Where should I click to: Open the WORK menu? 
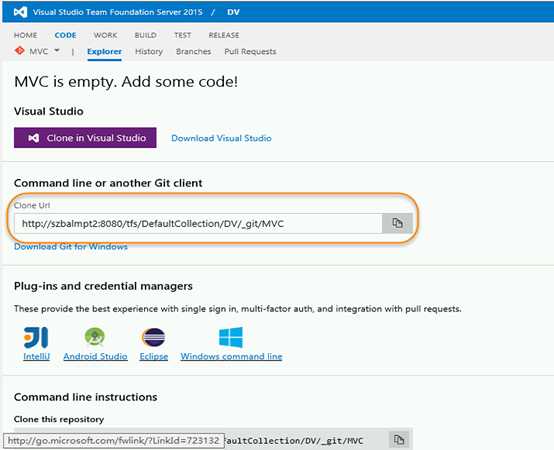(x=105, y=35)
